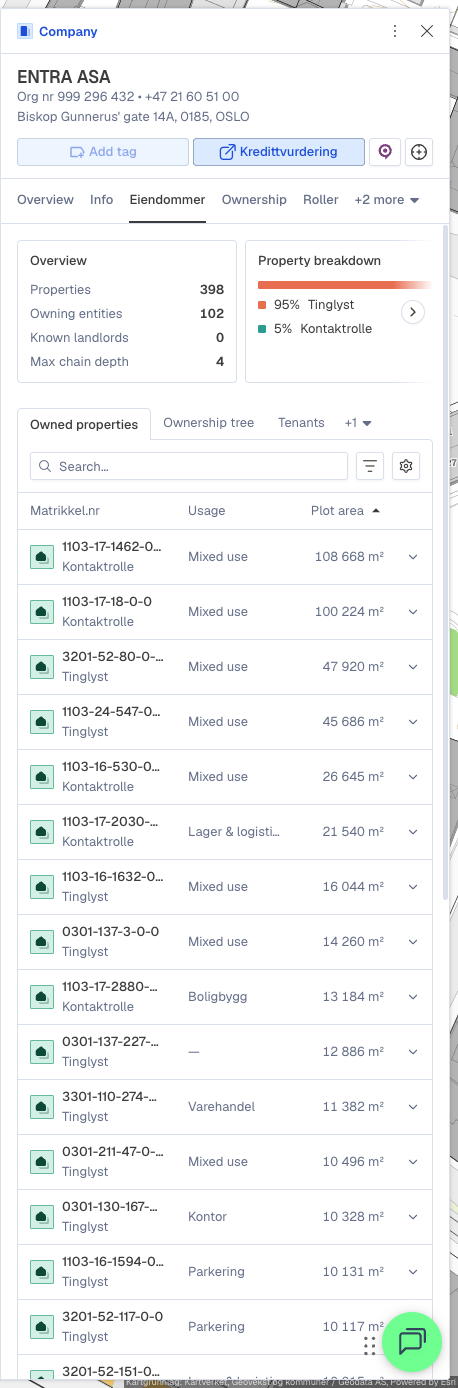The width and height of the screenshot is (458, 1388).
Task: Click property icon for 1103-16-1632
Action: [42, 887]
